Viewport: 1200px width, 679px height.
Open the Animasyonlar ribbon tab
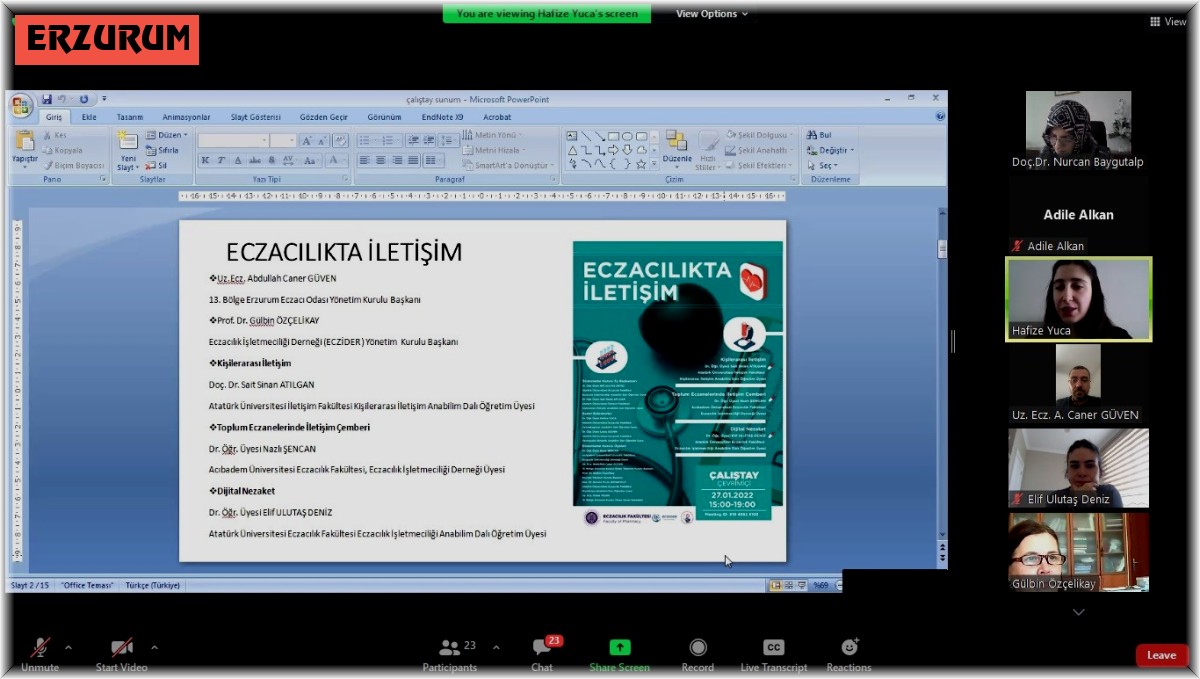click(186, 117)
